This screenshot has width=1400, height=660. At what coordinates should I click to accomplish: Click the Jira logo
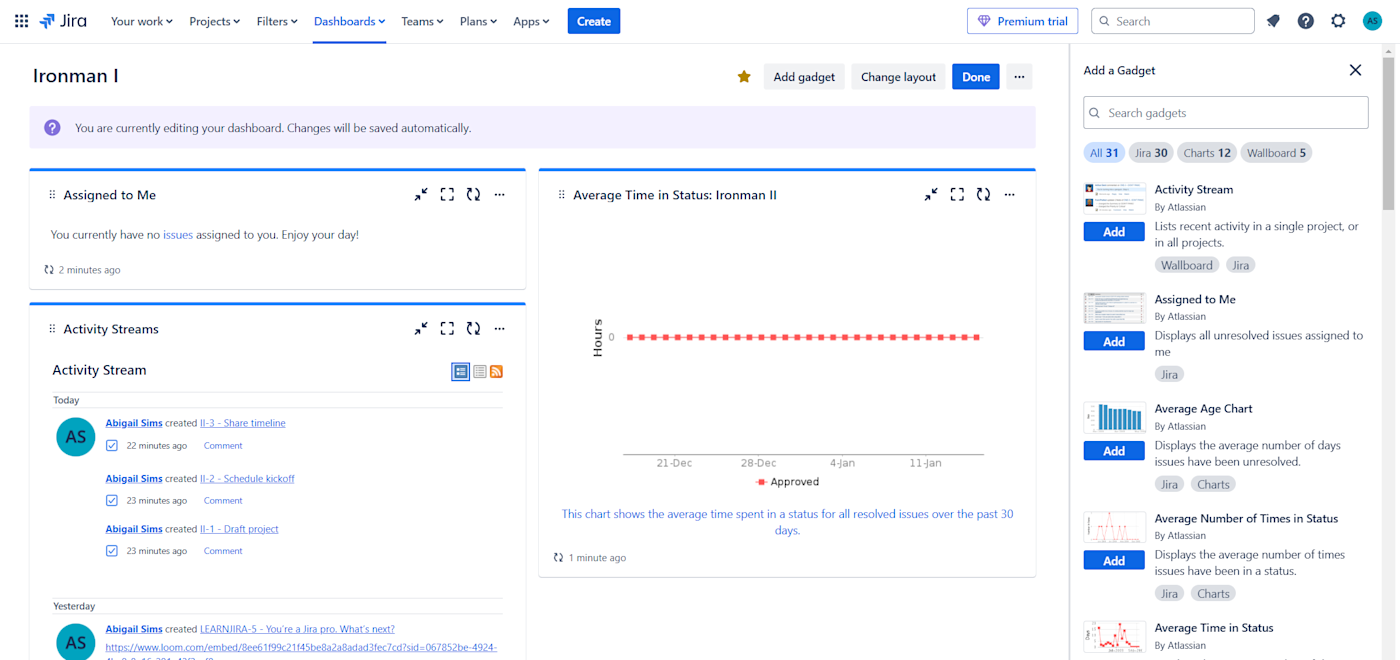pyautogui.click(x=63, y=21)
